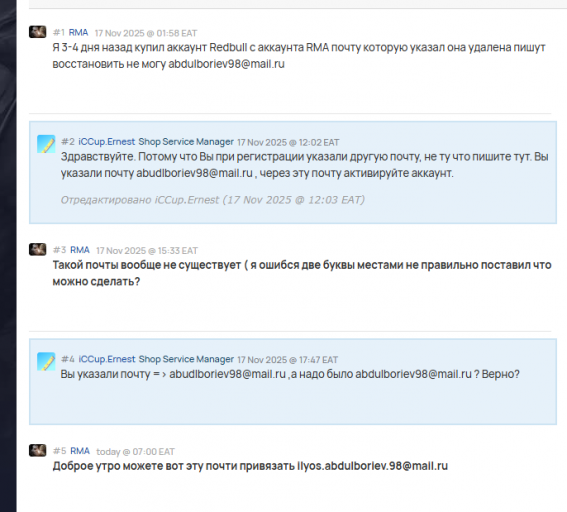Screen dimensions: 567x512
Task: Click Shop Service Manager label in post #2
Action: pos(186,142)
